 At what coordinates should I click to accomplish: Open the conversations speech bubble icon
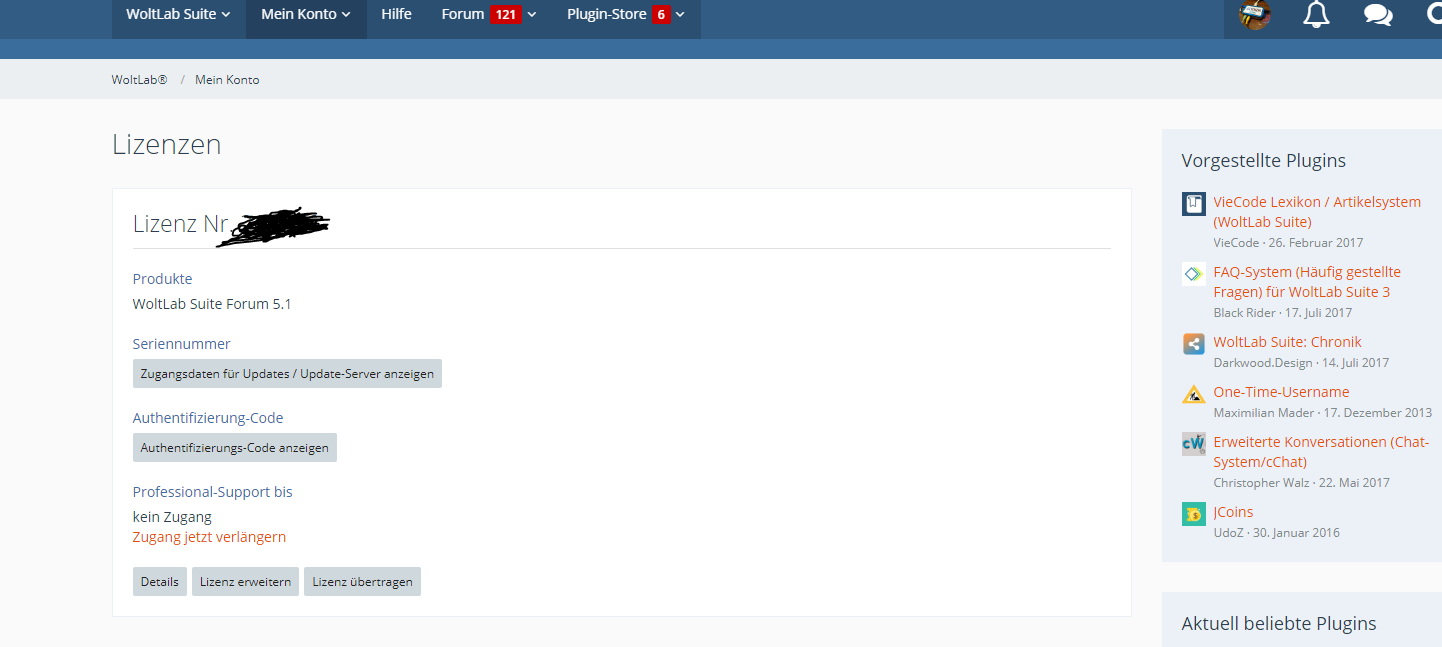1378,15
